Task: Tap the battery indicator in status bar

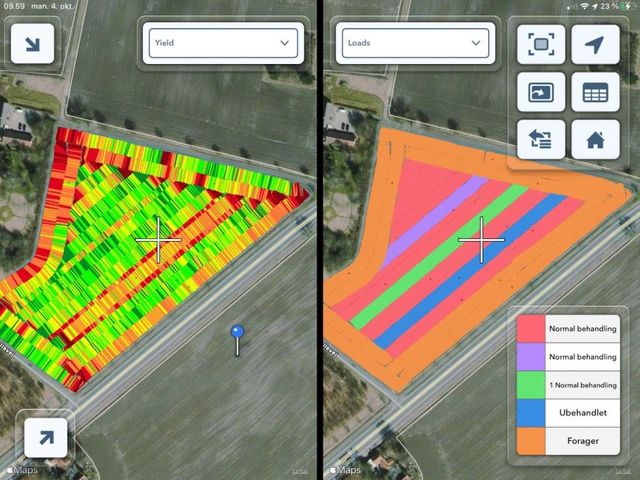Action: pos(627,6)
